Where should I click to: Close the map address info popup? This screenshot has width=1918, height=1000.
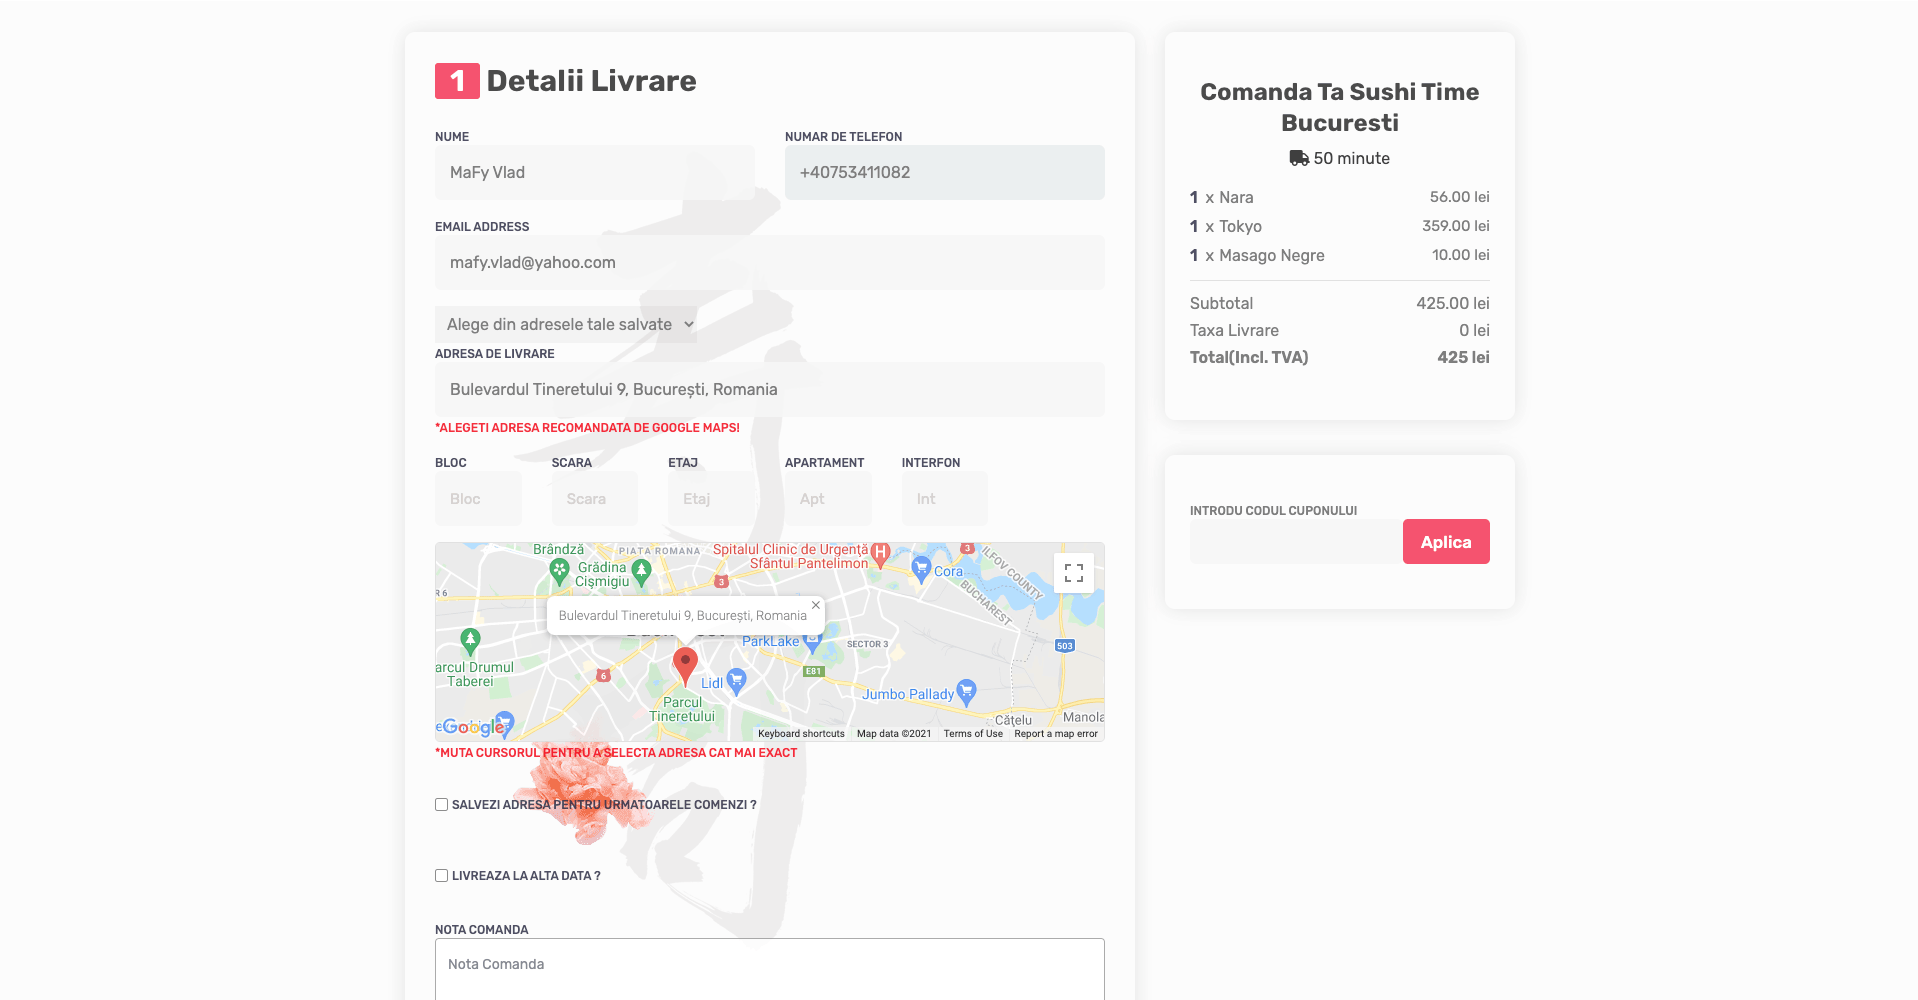tap(816, 605)
